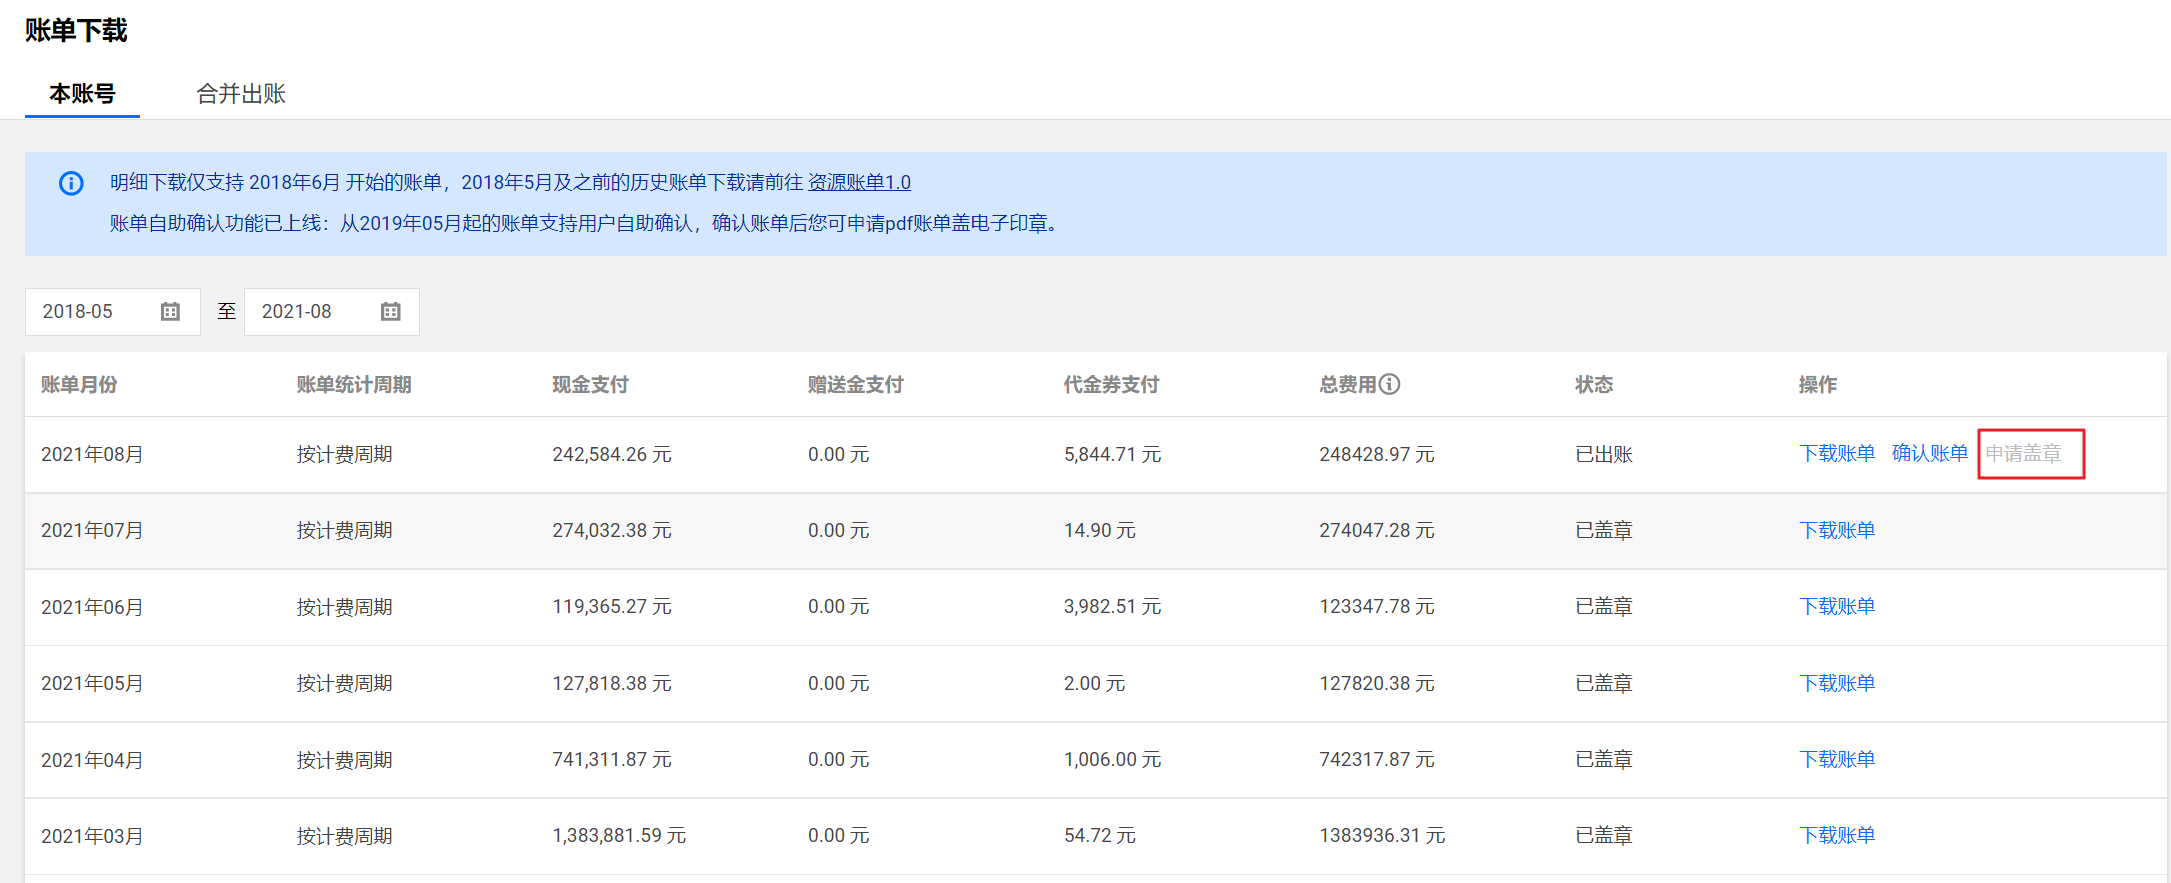Click the 状态 column header
Image resolution: width=2171 pixels, height=883 pixels.
point(1594,385)
